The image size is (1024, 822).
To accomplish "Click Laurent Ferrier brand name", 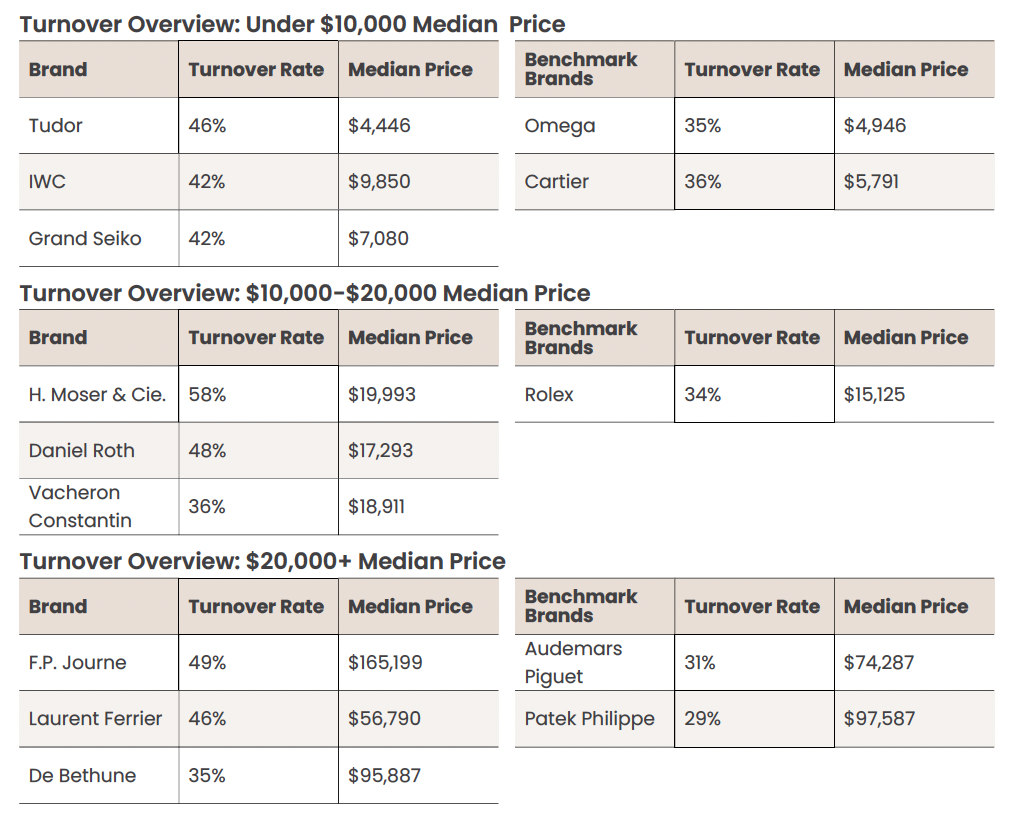I will (95, 719).
